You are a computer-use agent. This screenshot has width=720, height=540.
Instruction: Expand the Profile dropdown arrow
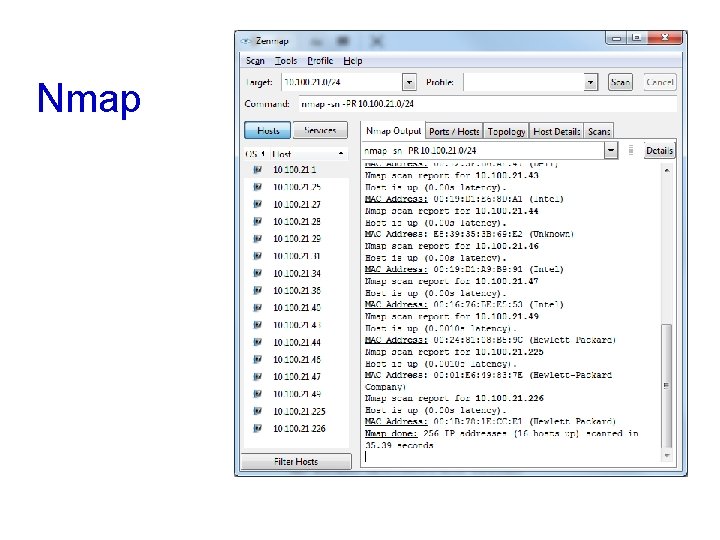591,83
